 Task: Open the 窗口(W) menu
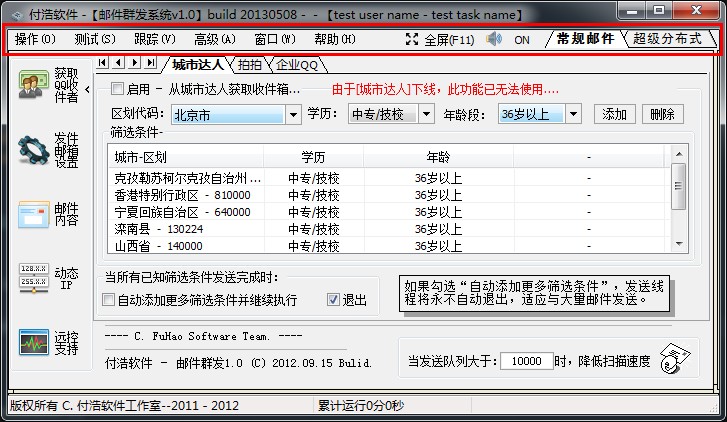(275, 39)
